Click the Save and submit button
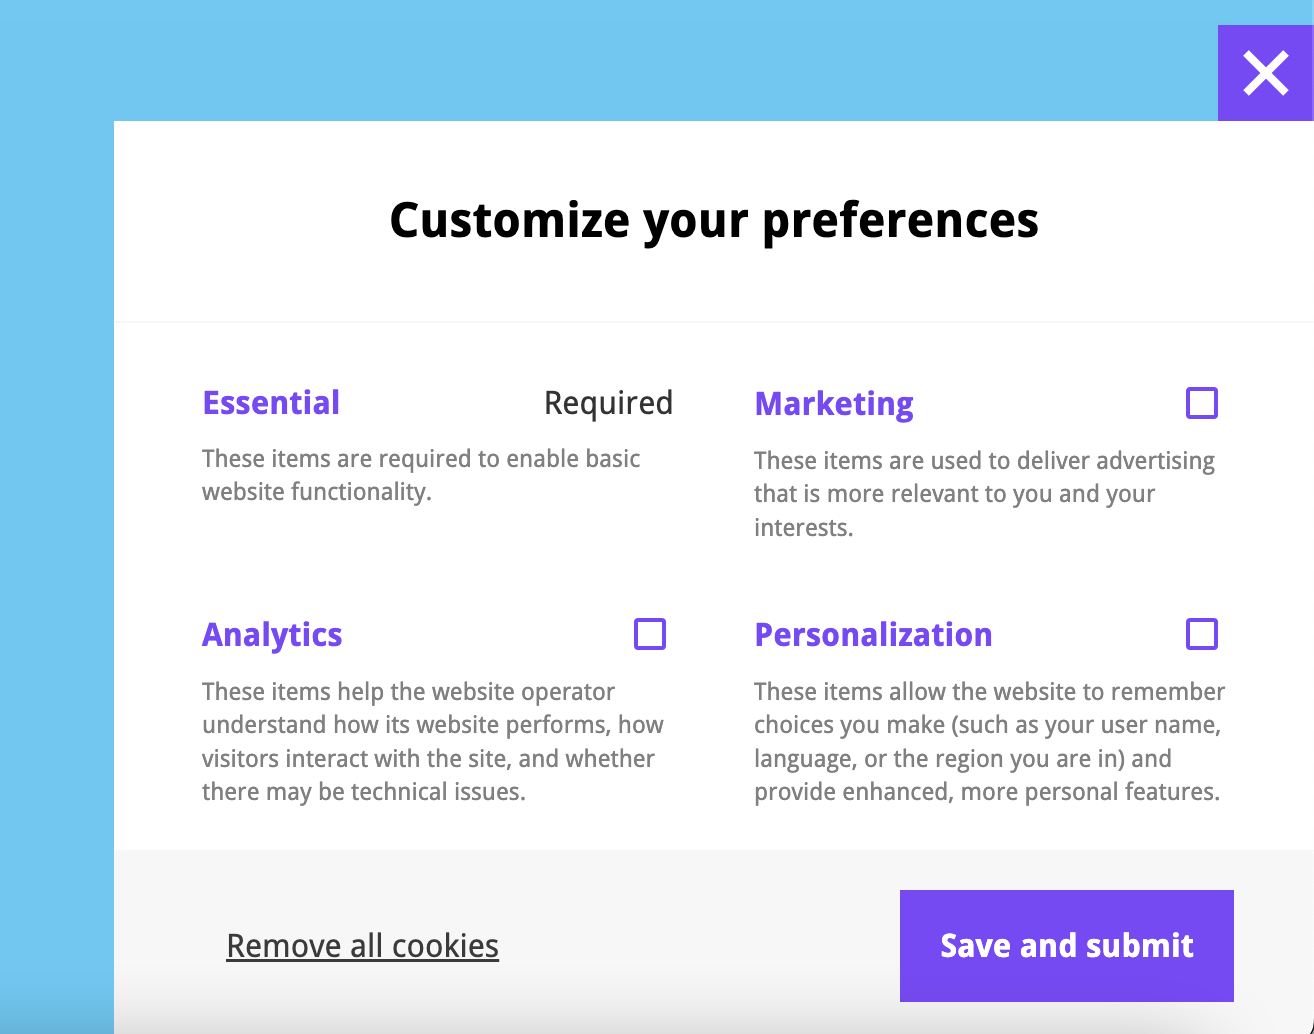 tap(1066, 945)
